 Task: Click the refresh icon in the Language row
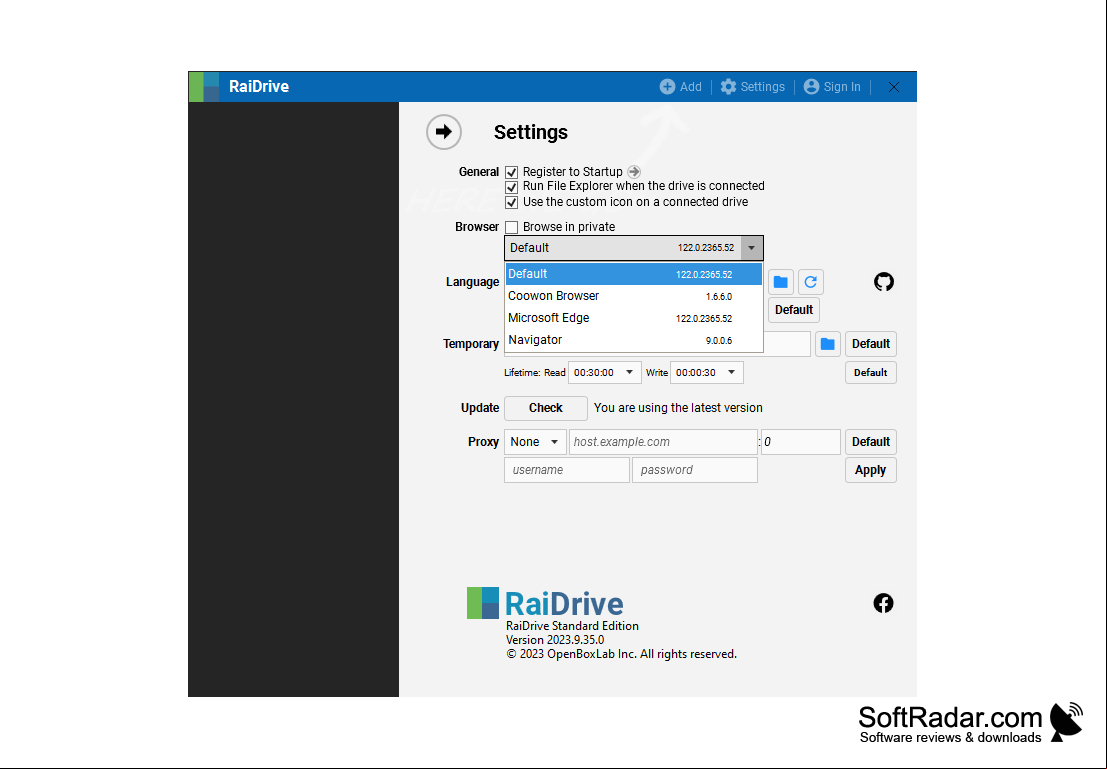click(x=810, y=282)
